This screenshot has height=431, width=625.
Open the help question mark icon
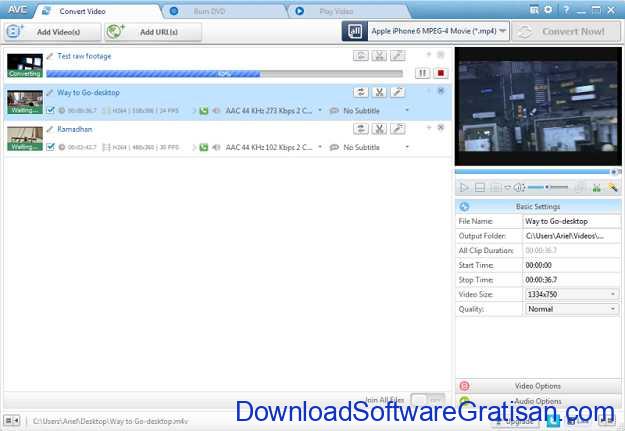566,10
